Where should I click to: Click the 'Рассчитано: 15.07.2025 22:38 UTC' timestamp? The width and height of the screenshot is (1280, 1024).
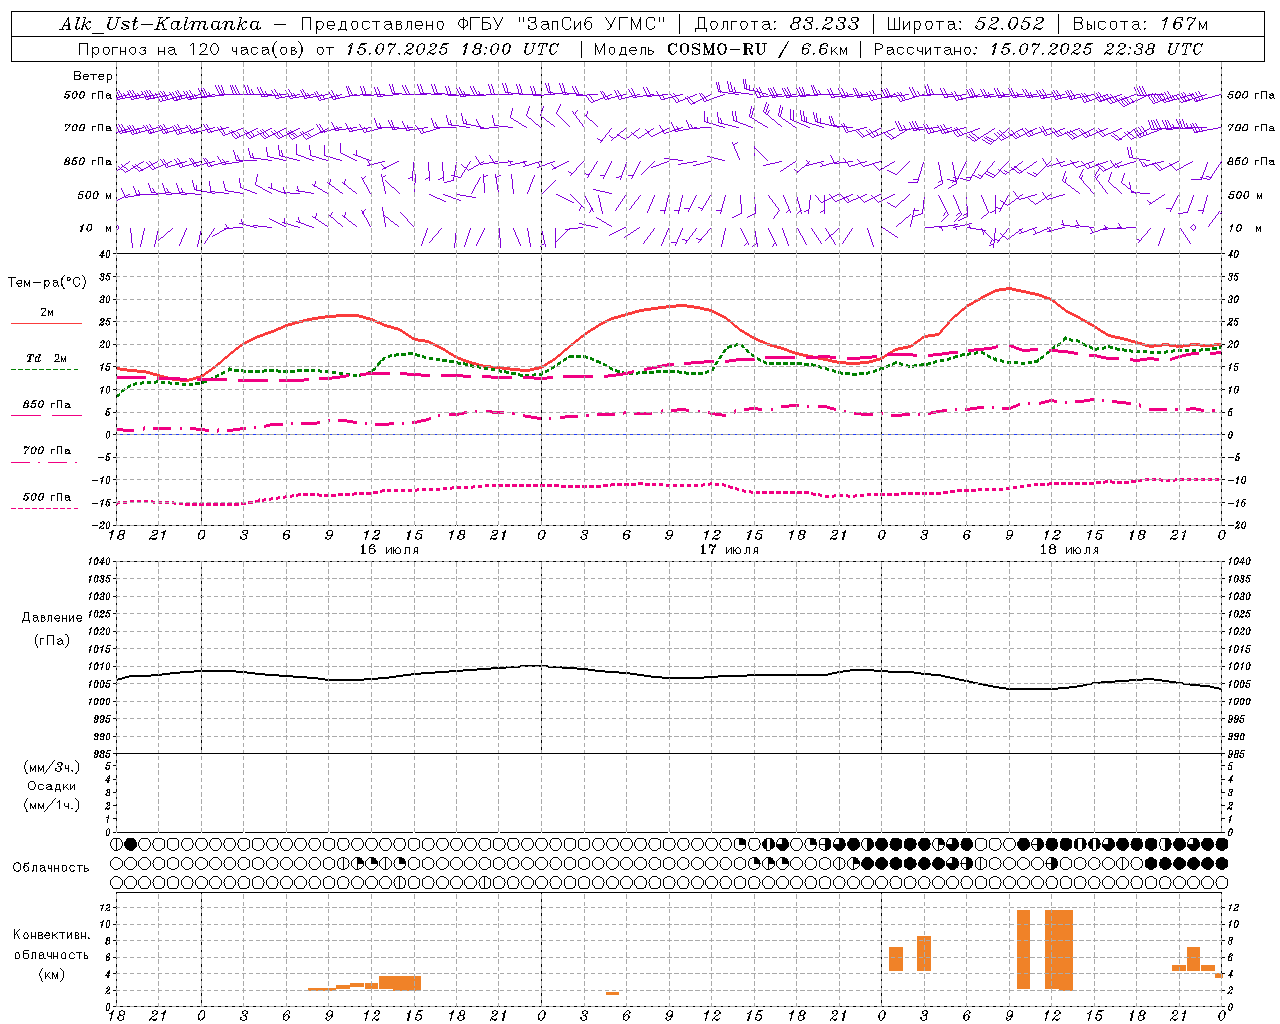click(x=1038, y=49)
